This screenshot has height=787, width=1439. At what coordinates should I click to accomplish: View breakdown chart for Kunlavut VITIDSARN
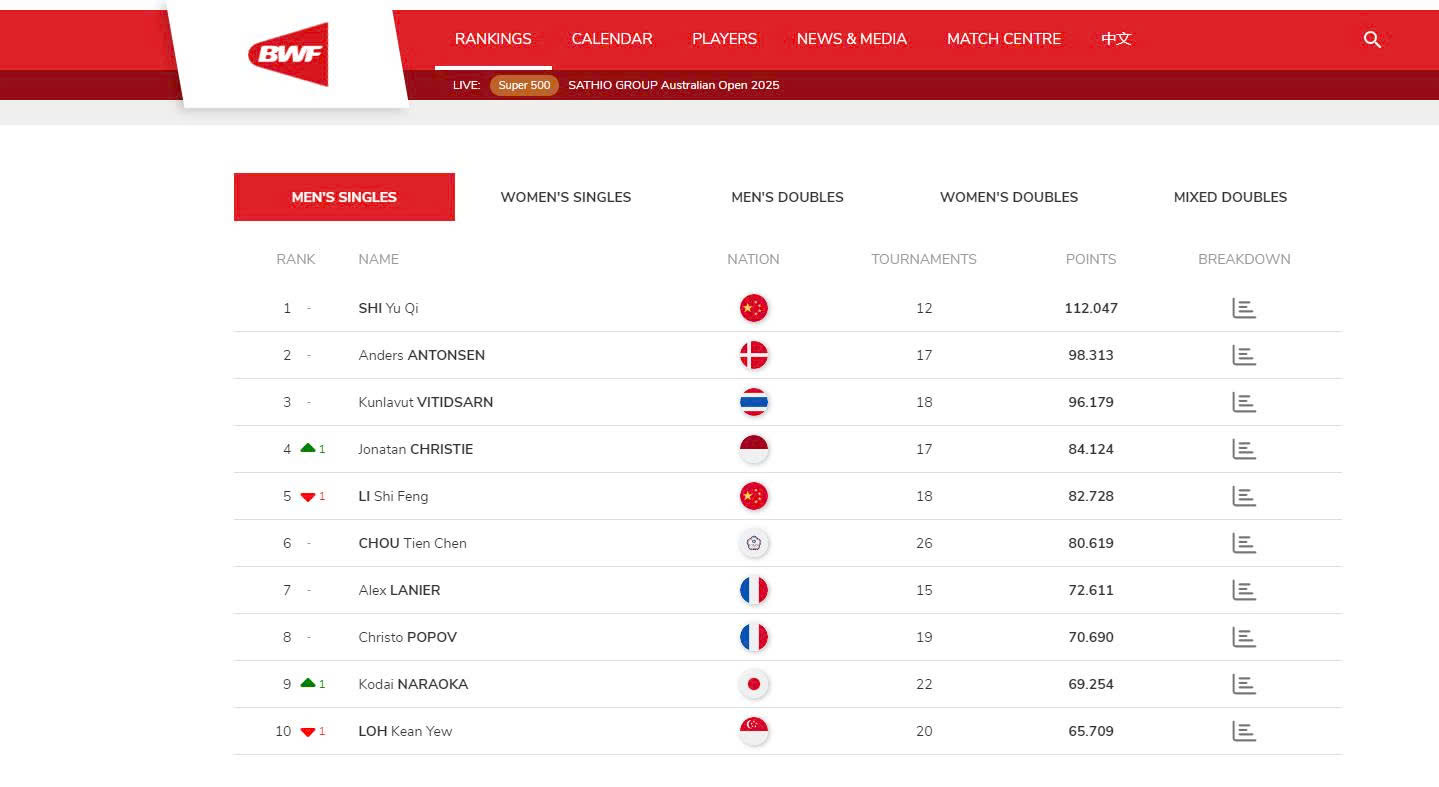point(1243,402)
